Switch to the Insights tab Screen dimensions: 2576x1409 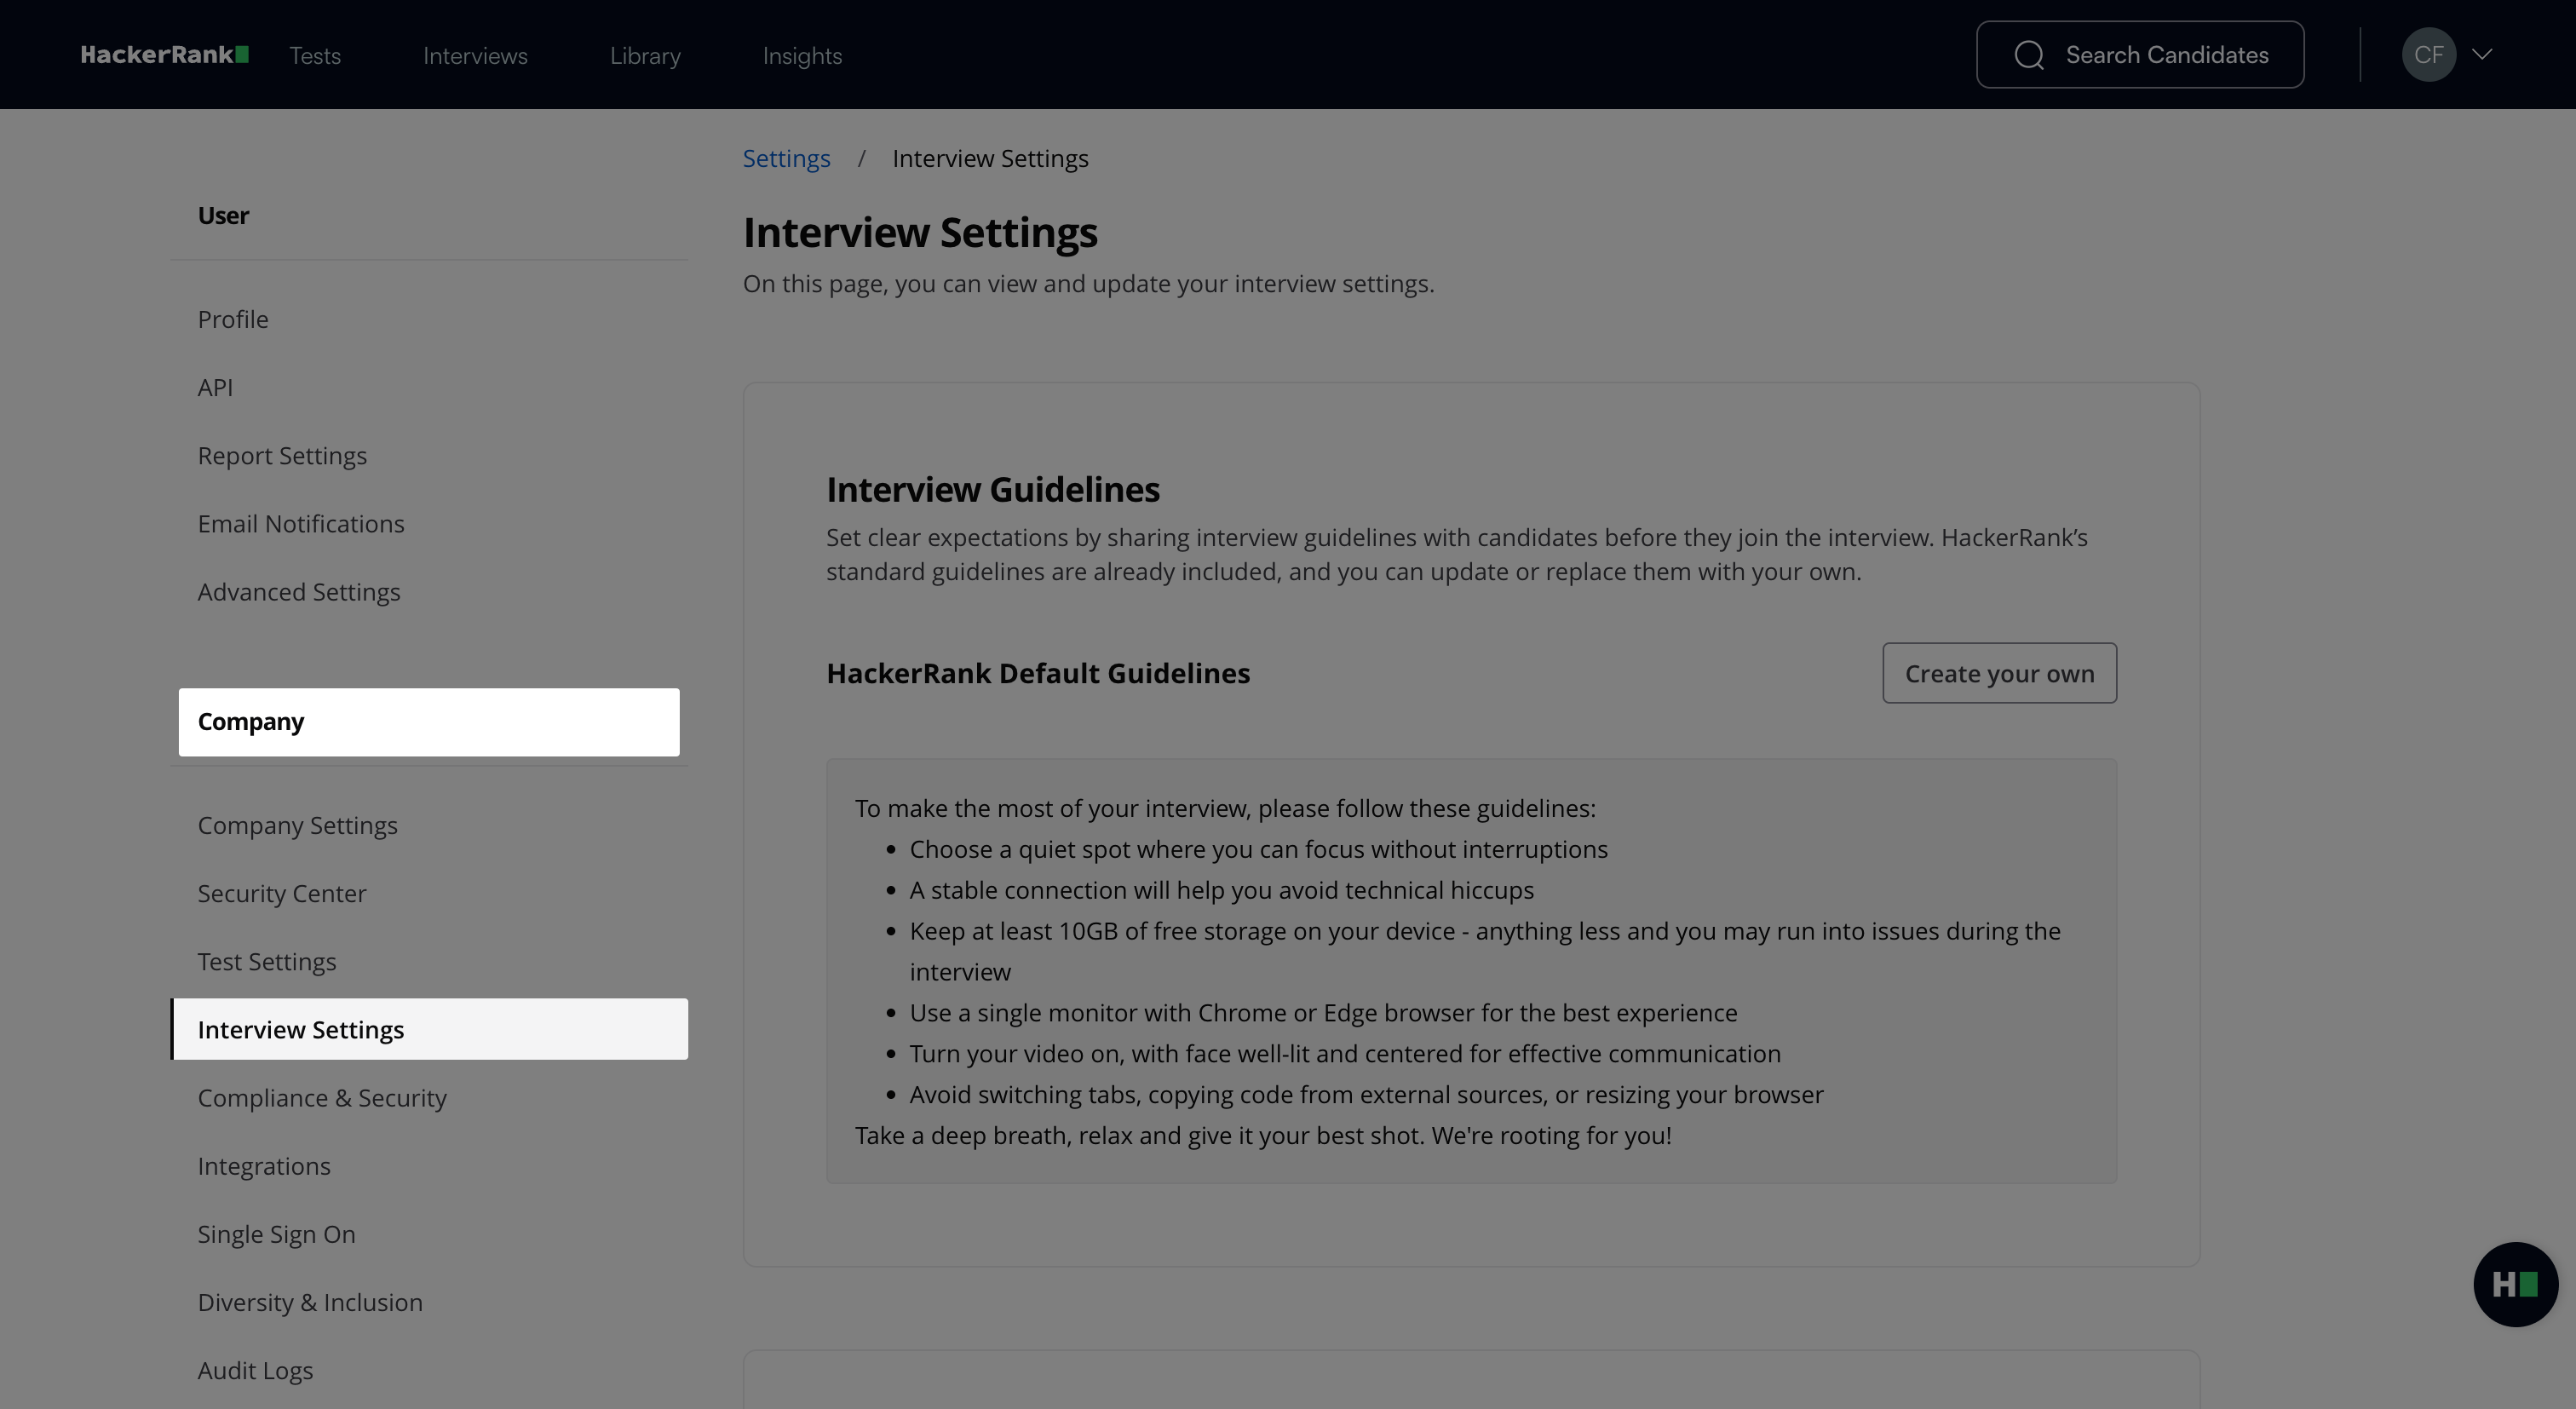(802, 56)
